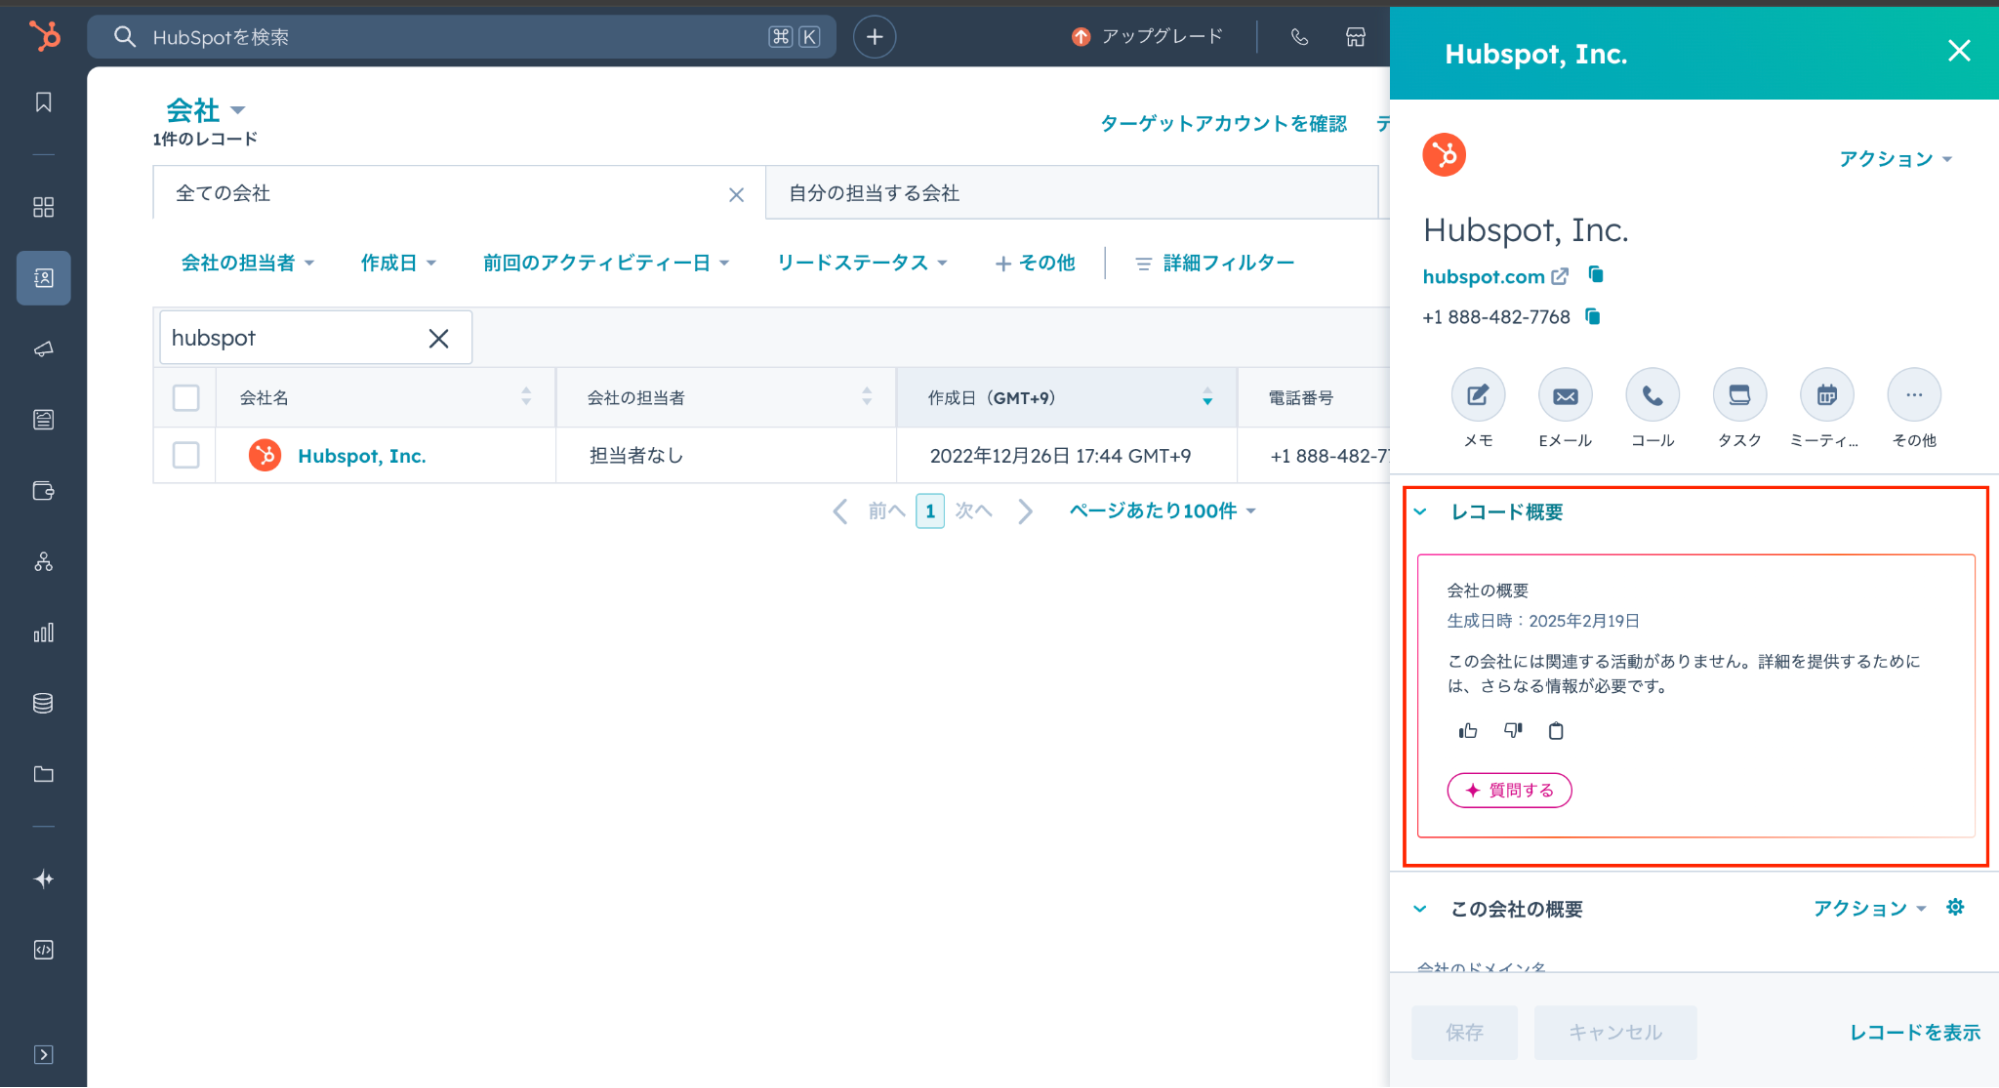Open the ページあたり100件 page size dropdown

(1162, 511)
